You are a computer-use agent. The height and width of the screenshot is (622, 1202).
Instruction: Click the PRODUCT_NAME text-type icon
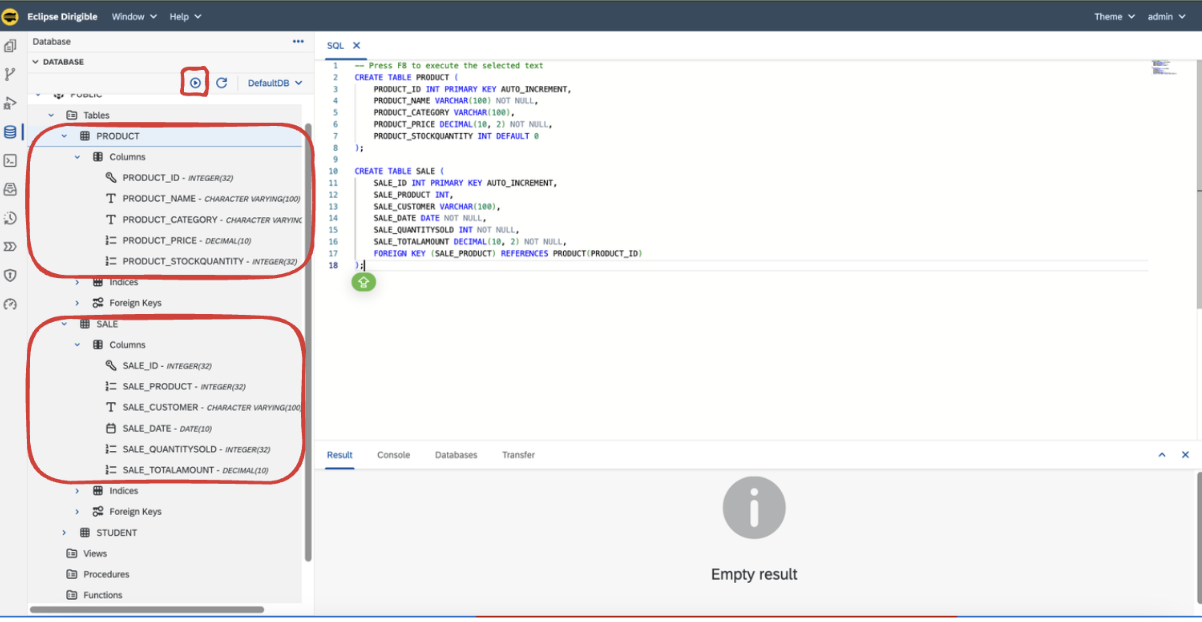point(111,199)
